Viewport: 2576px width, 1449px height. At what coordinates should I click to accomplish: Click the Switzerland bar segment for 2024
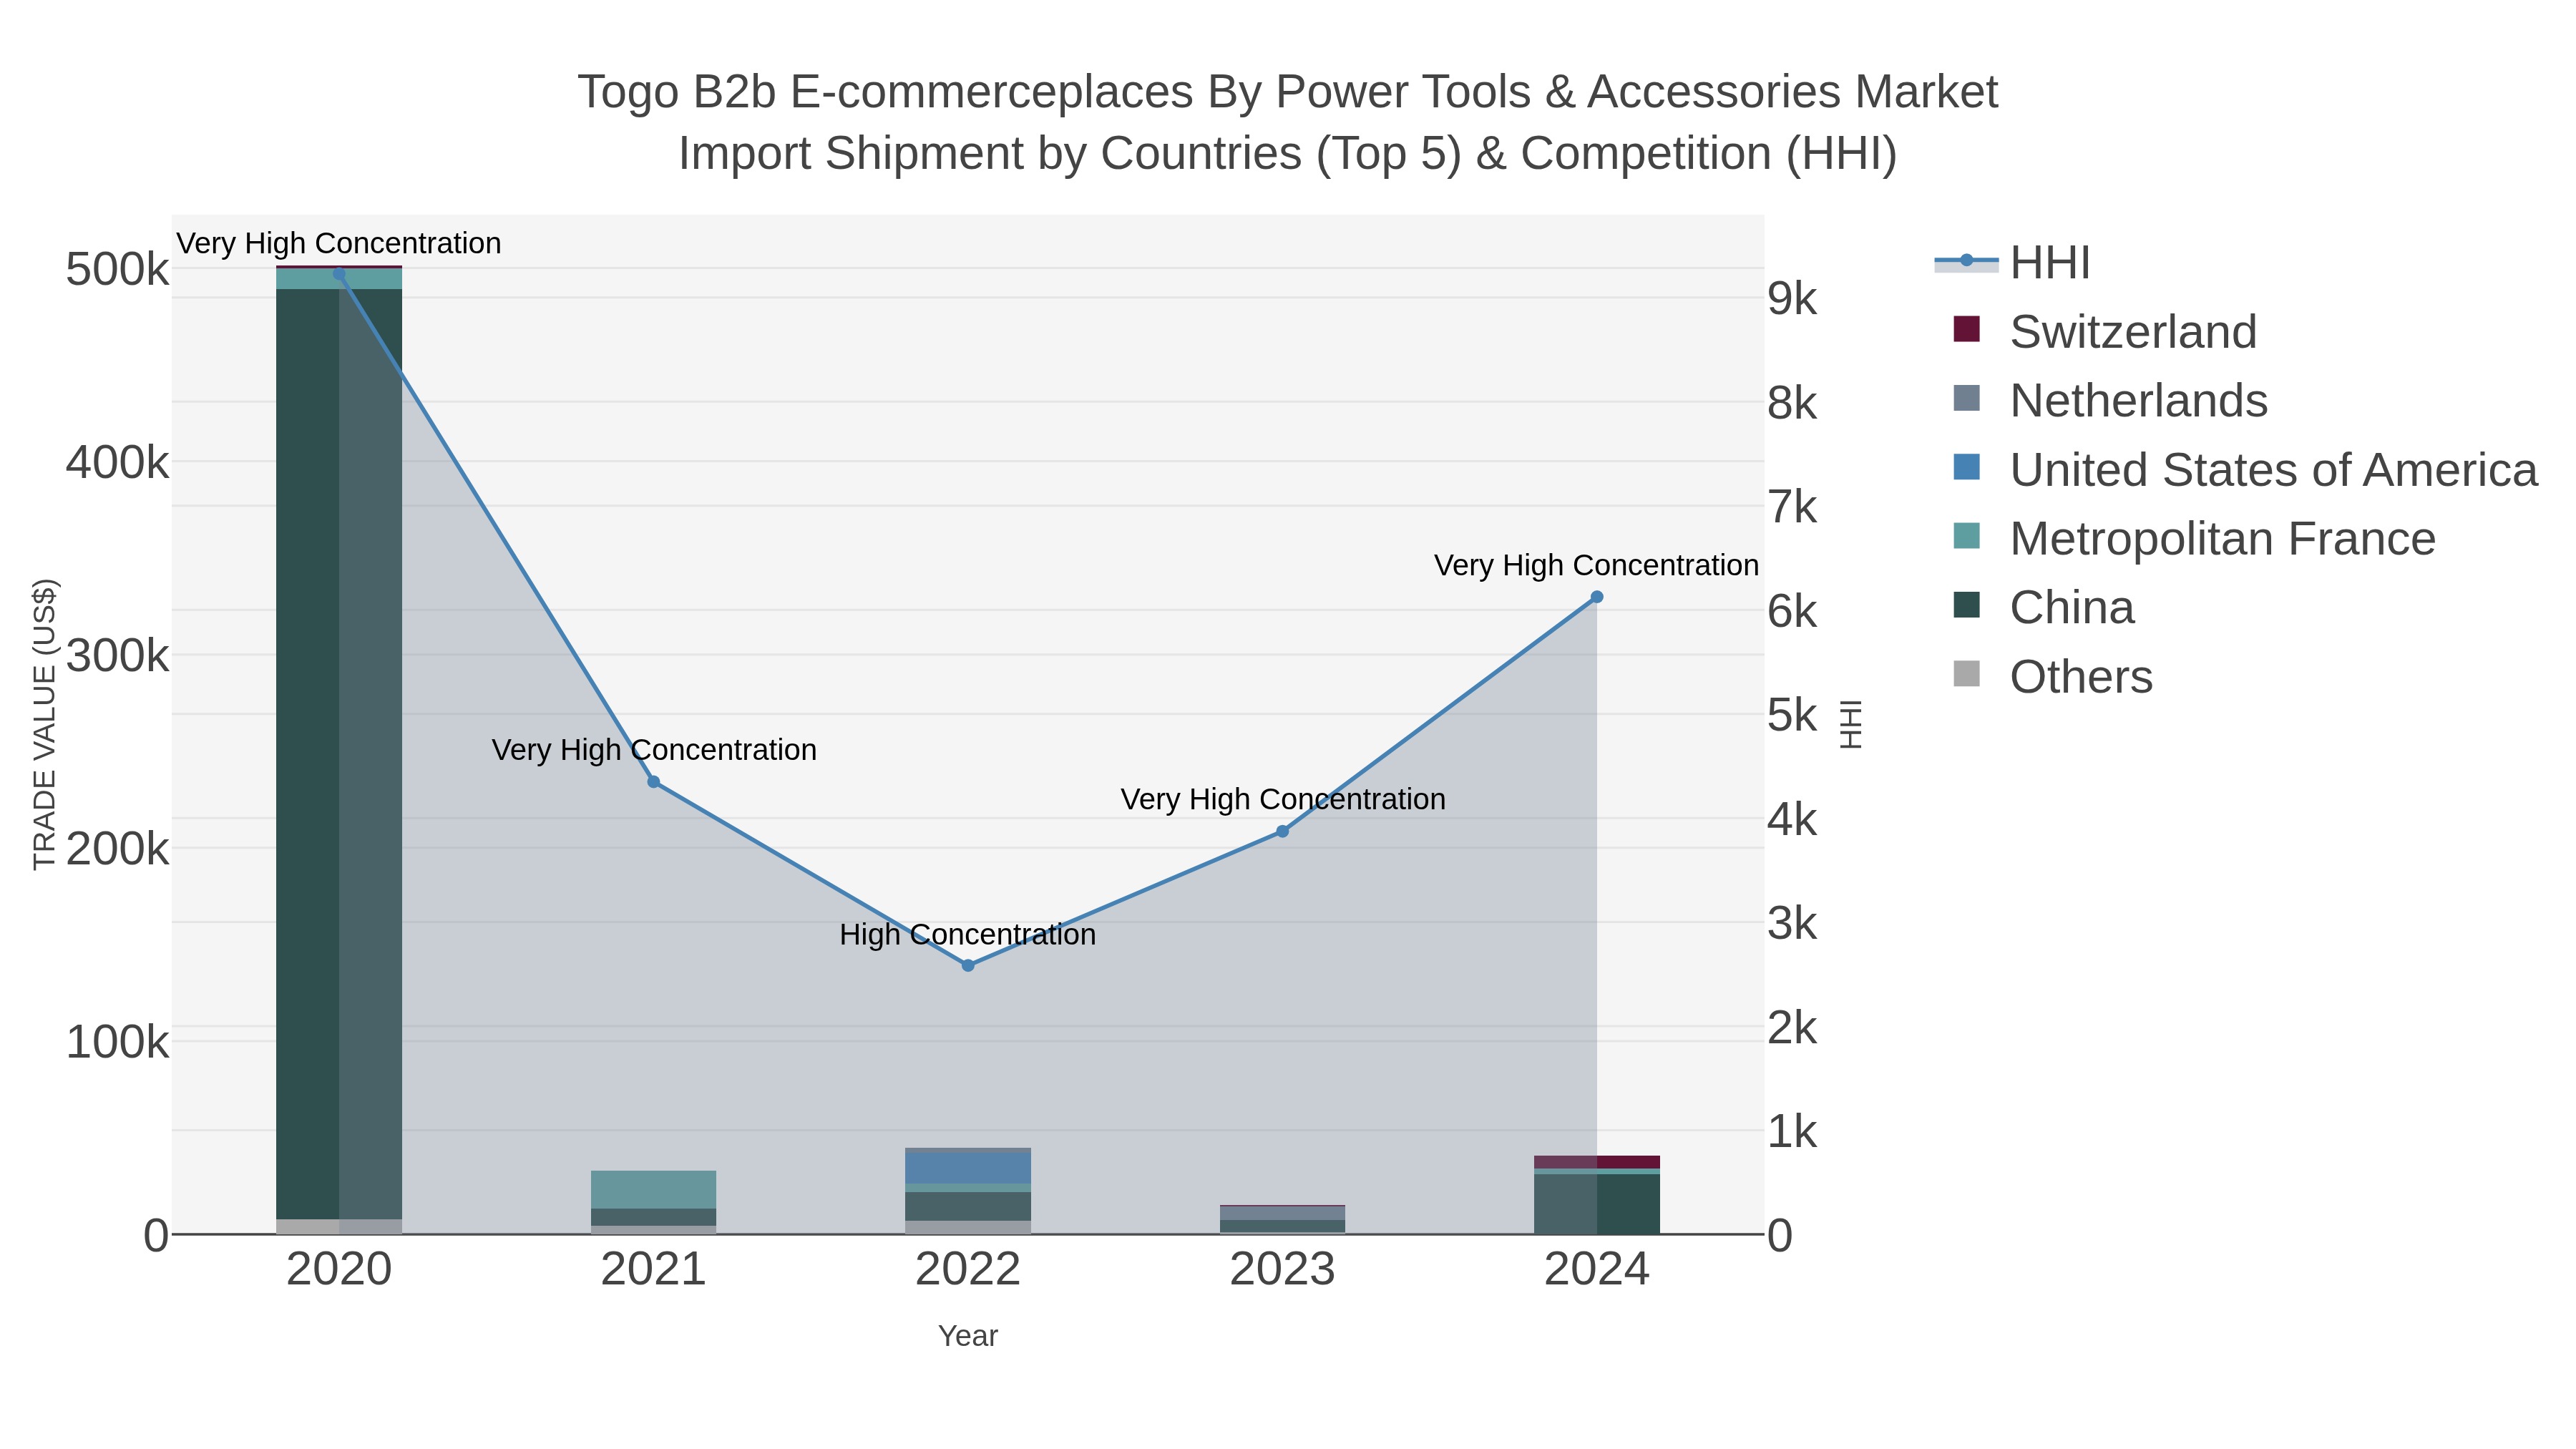click(1597, 1162)
